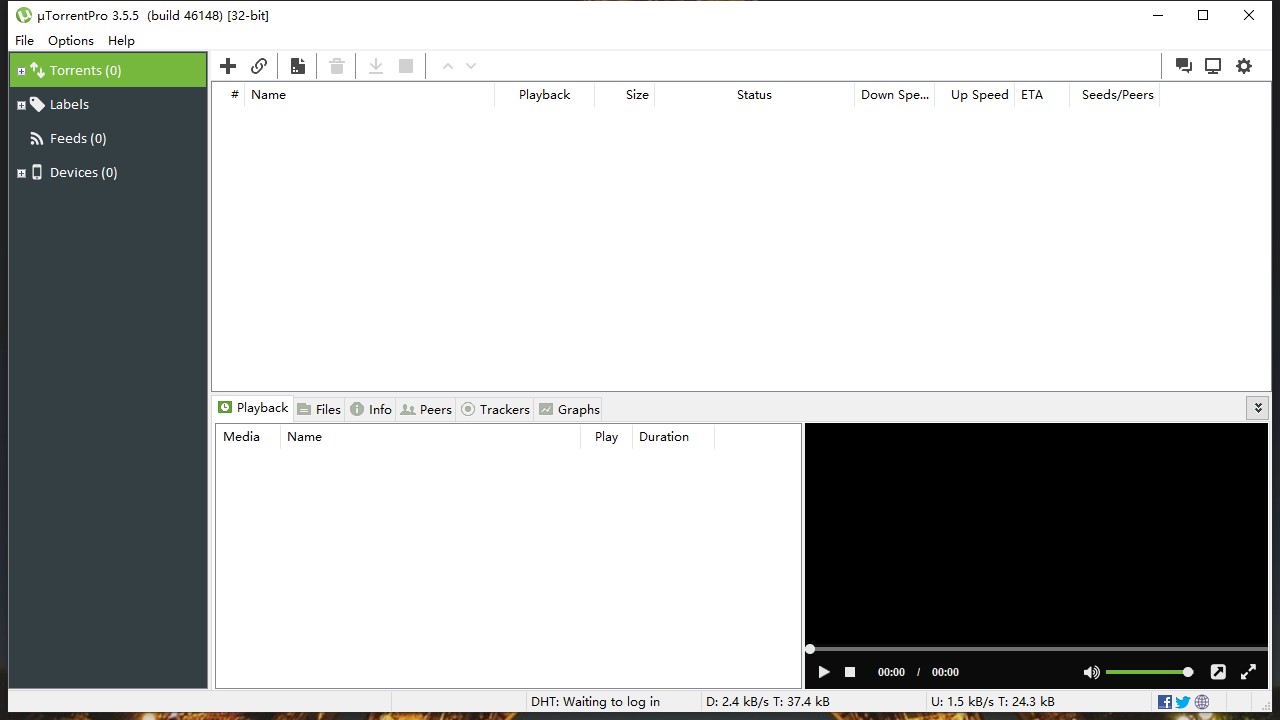Viewport: 1280px width, 720px height.
Task: Sort by Down Speed column header
Action: point(894,95)
